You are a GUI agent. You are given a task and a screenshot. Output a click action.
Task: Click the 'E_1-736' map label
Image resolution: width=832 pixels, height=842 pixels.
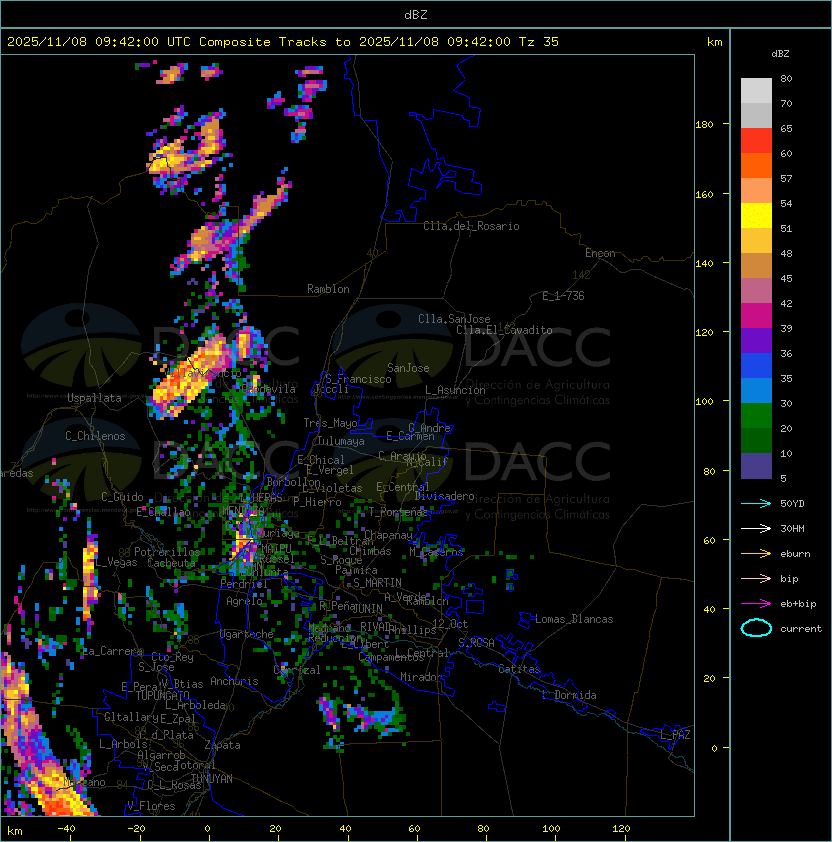coord(563,296)
